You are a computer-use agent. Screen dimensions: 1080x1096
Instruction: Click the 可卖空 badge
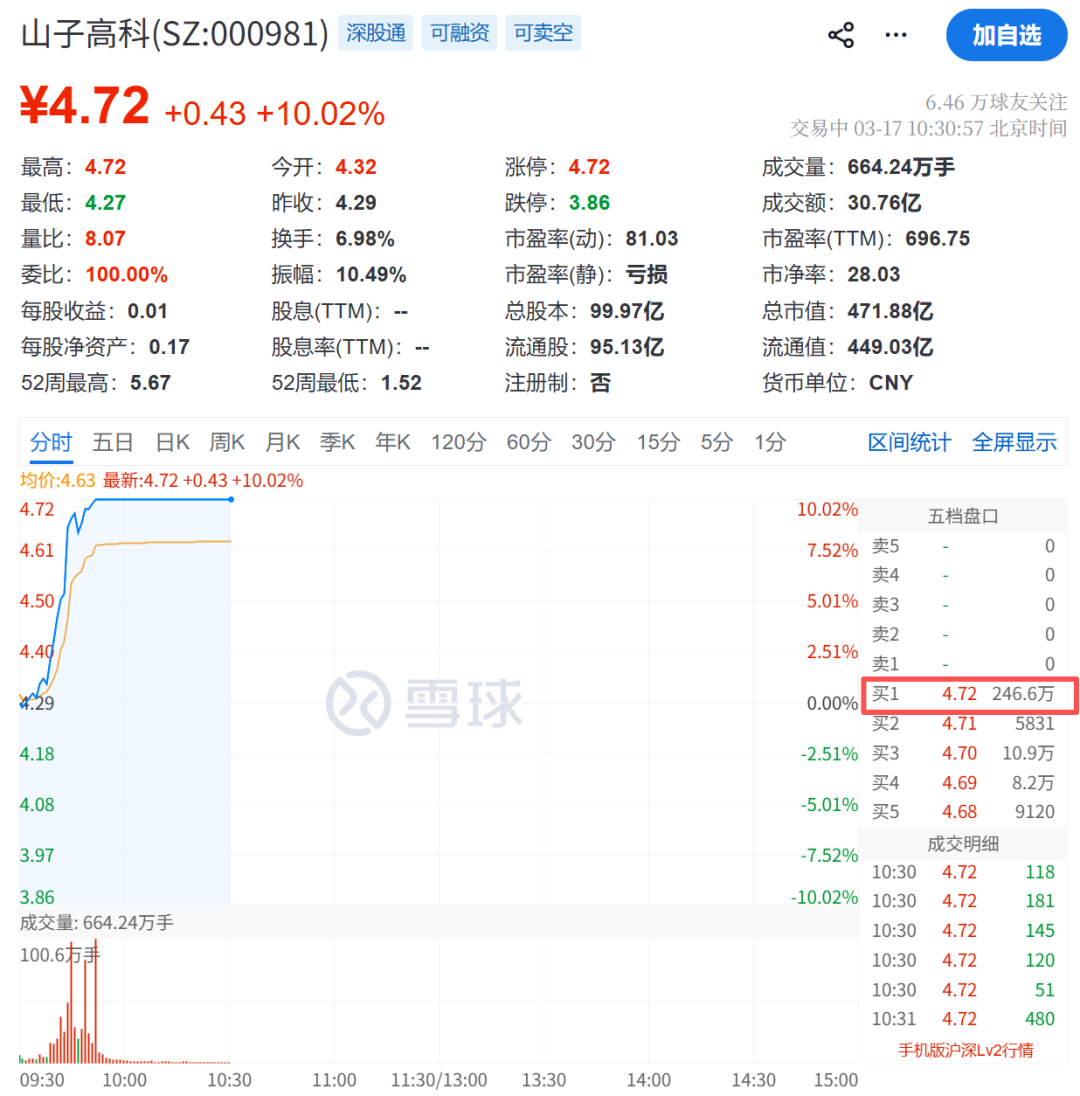(x=542, y=32)
